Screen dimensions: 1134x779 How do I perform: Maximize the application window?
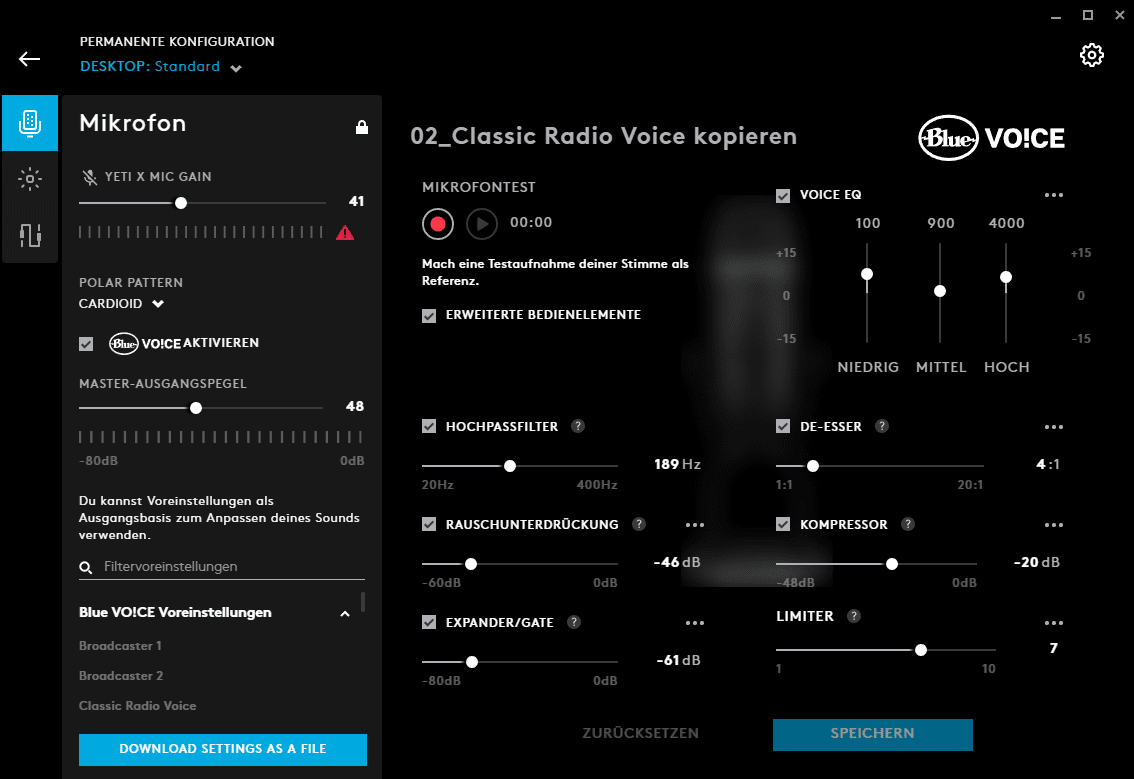[x=1088, y=15]
